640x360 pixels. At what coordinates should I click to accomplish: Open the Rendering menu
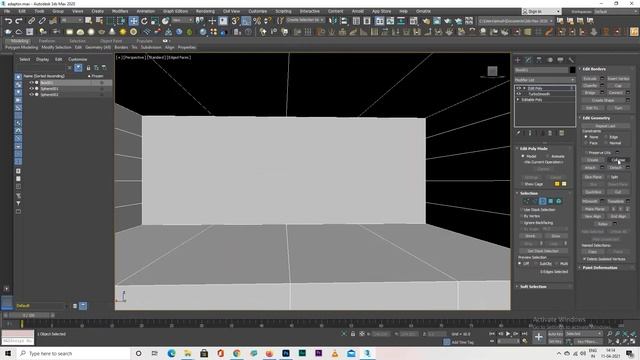pyautogui.click(x=205, y=11)
